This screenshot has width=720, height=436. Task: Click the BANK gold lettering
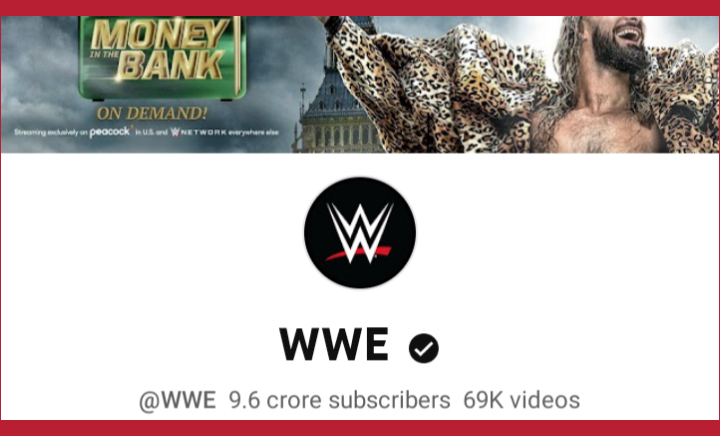172,65
